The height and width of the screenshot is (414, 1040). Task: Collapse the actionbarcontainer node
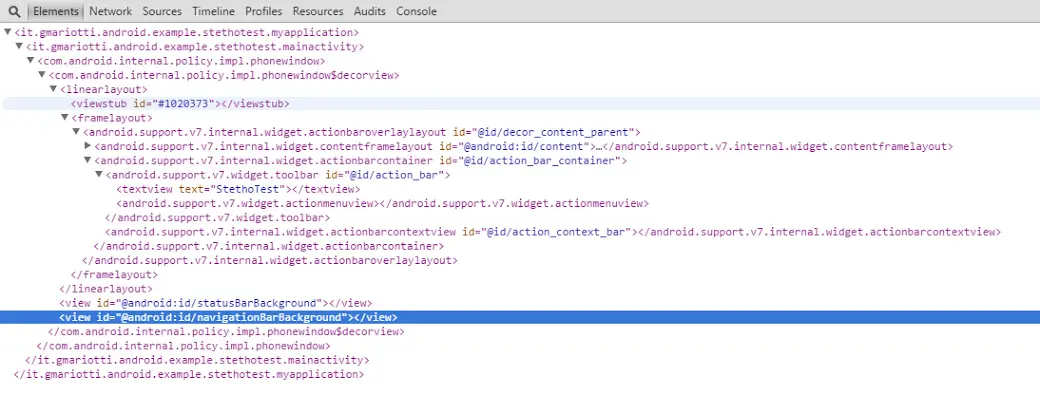coord(87,160)
